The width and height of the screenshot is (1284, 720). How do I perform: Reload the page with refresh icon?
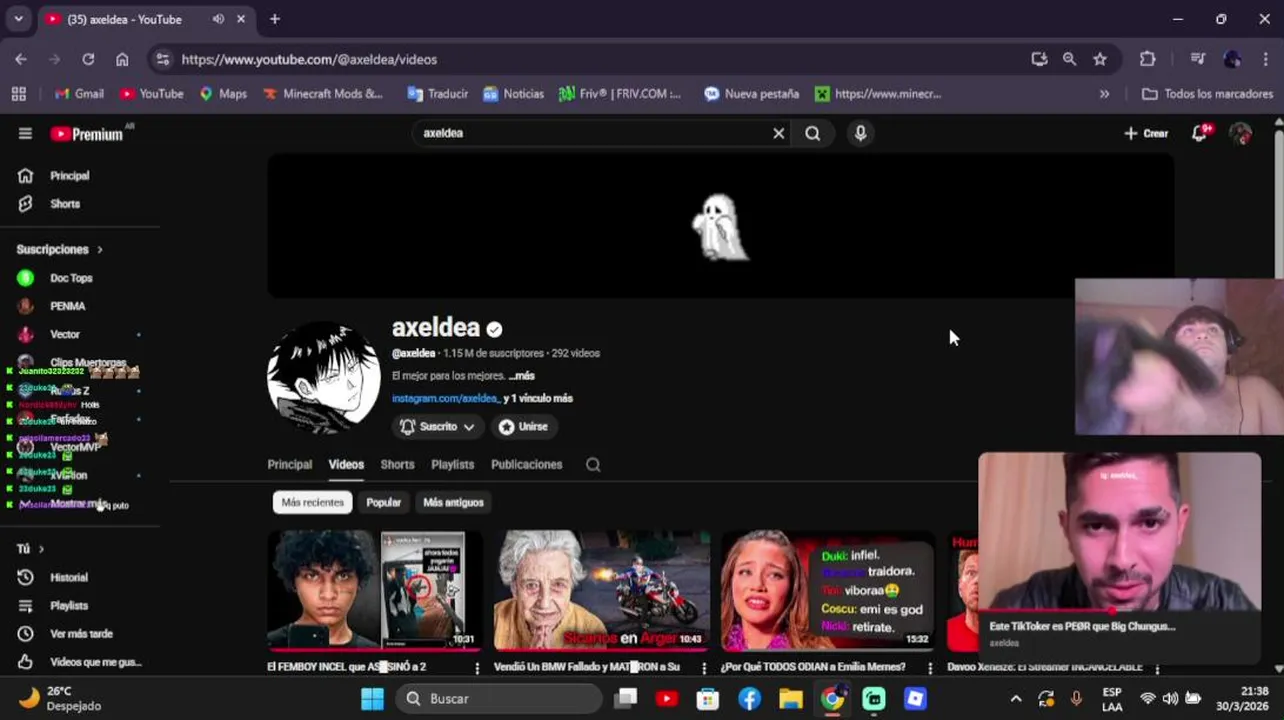point(88,59)
